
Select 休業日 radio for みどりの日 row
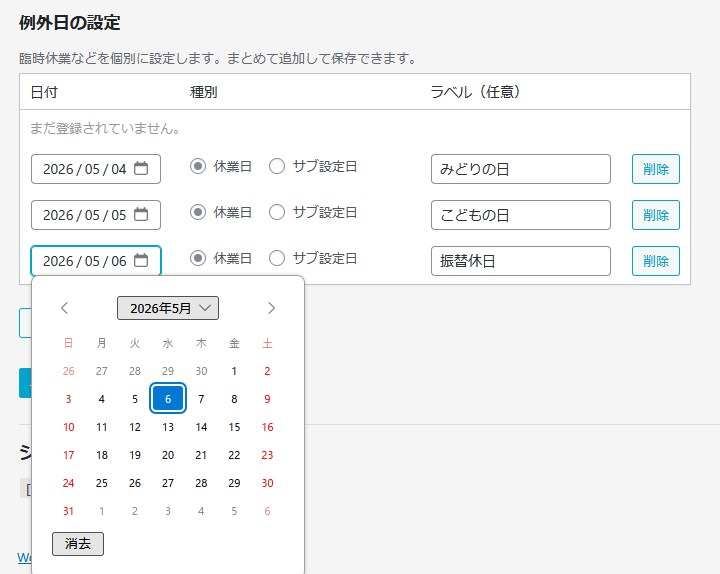[x=198, y=166]
